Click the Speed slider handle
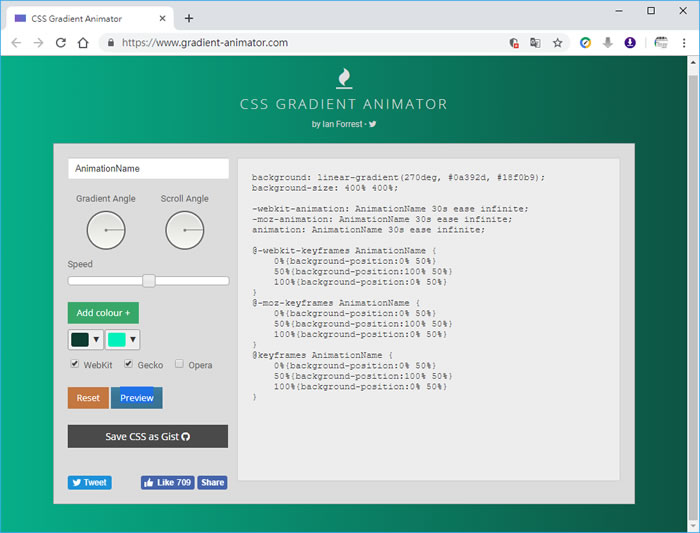This screenshot has width=700, height=533. (x=149, y=281)
